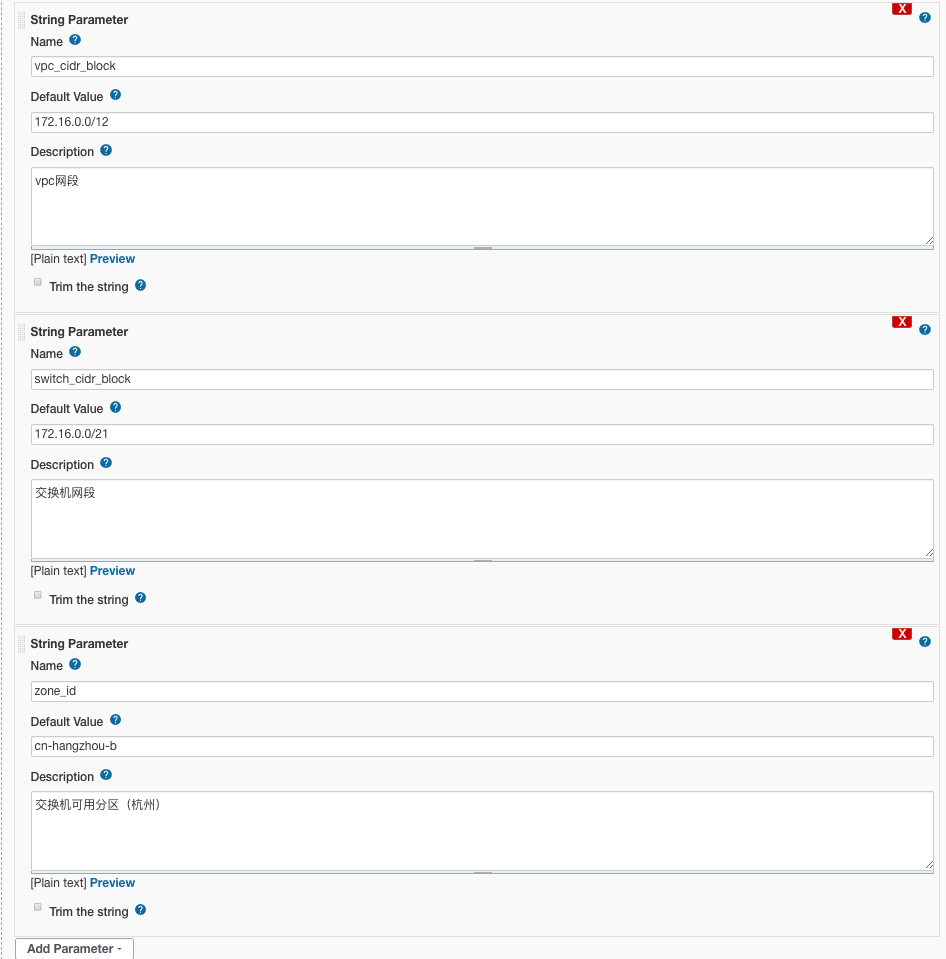Delete the zone_id string parameter

click(x=901, y=634)
